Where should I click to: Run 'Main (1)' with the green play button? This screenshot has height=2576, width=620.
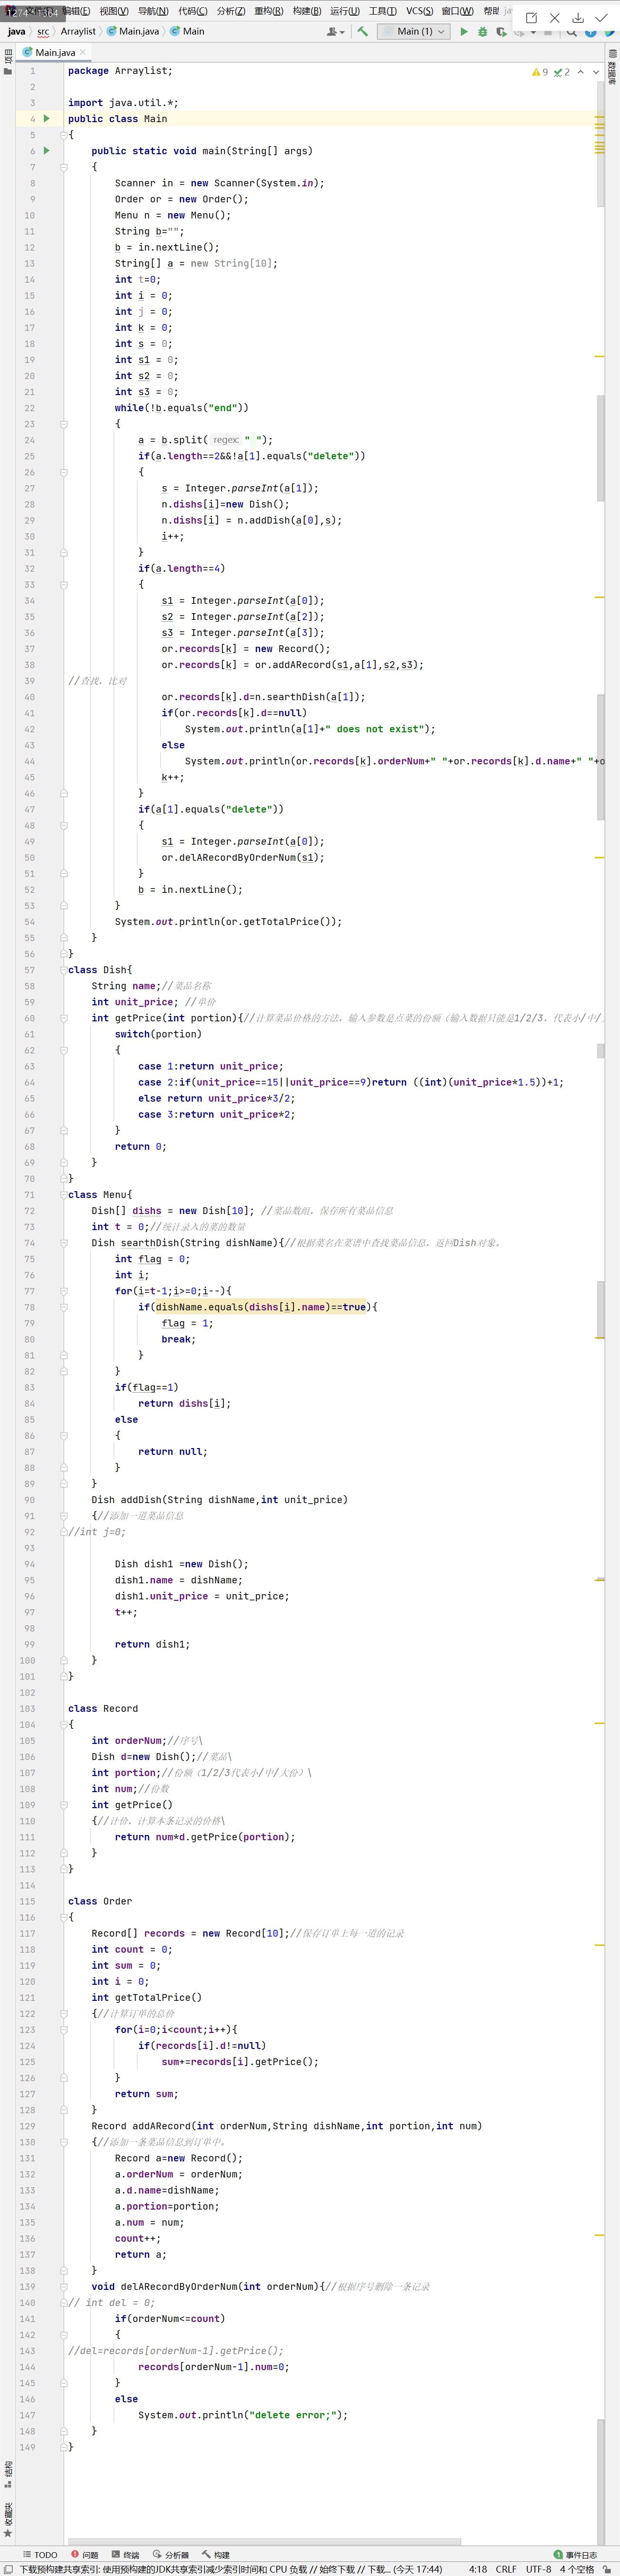tap(464, 32)
